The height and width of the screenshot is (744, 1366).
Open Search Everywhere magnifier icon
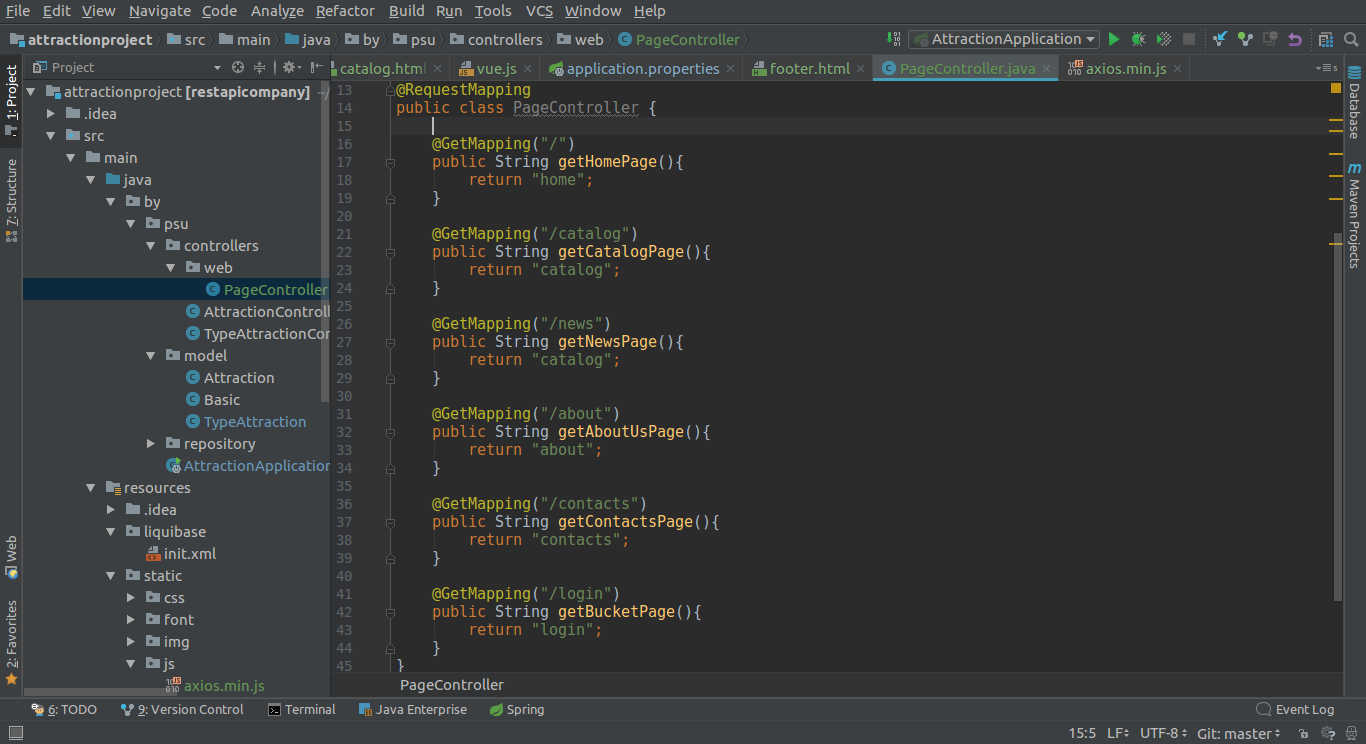click(x=1351, y=40)
